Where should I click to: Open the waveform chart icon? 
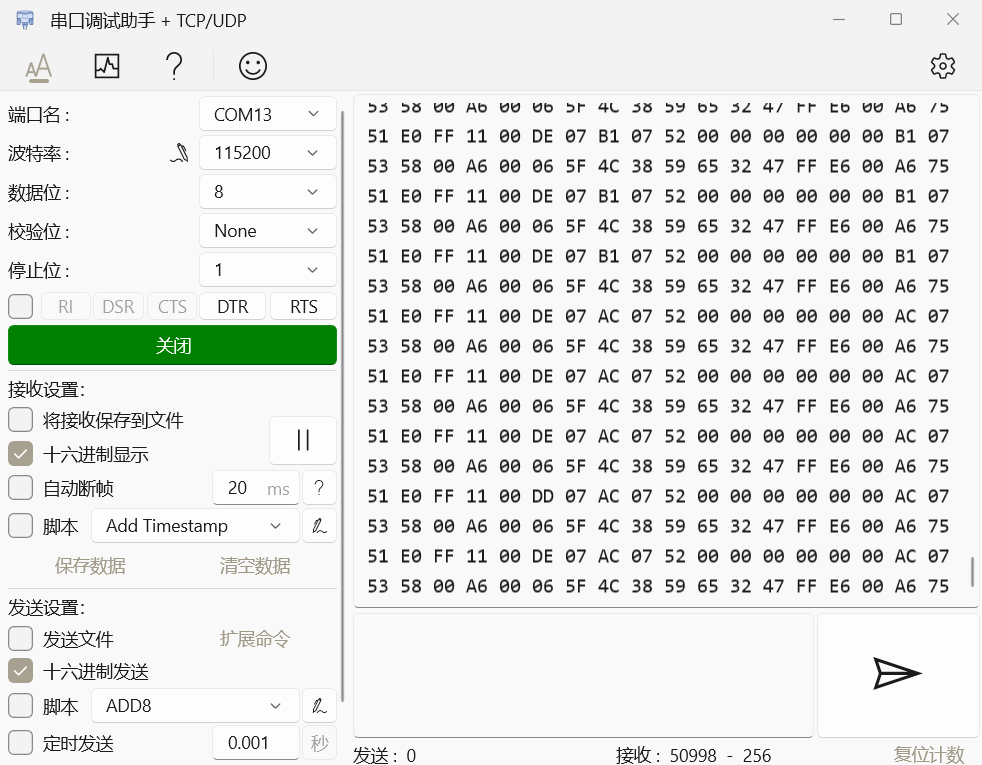106,67
